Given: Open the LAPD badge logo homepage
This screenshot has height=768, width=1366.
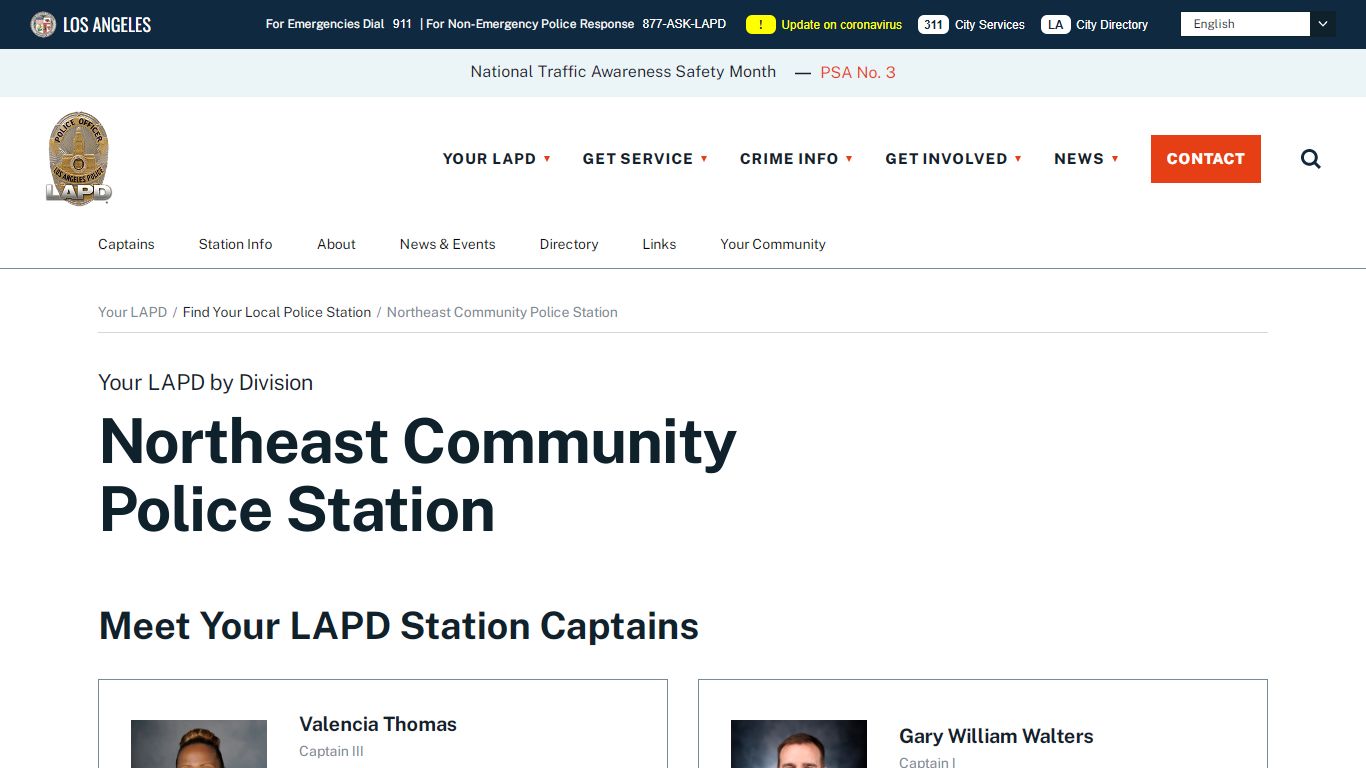Looking at the screenshot, I should pyautogui.click(x=79, y=159).
